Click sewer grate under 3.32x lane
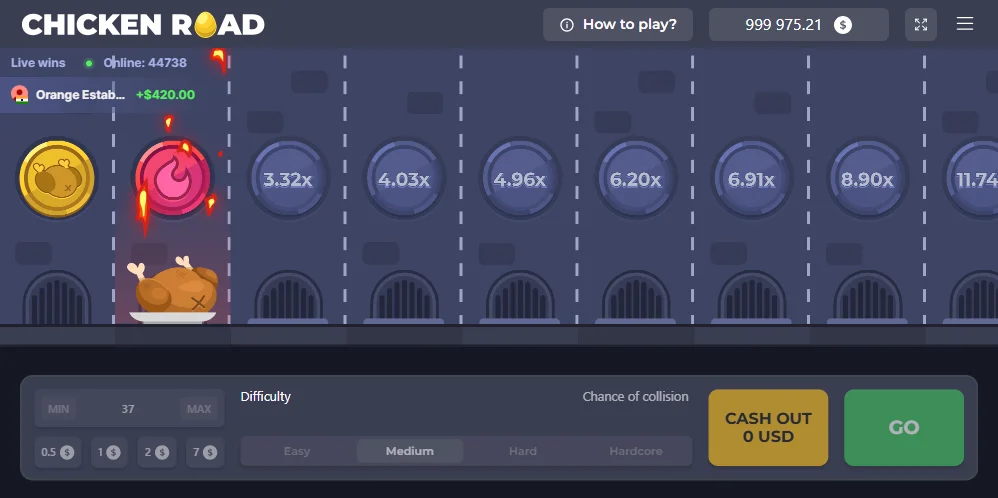The width and height of the screenshot is (998, 498). (288, 297)
